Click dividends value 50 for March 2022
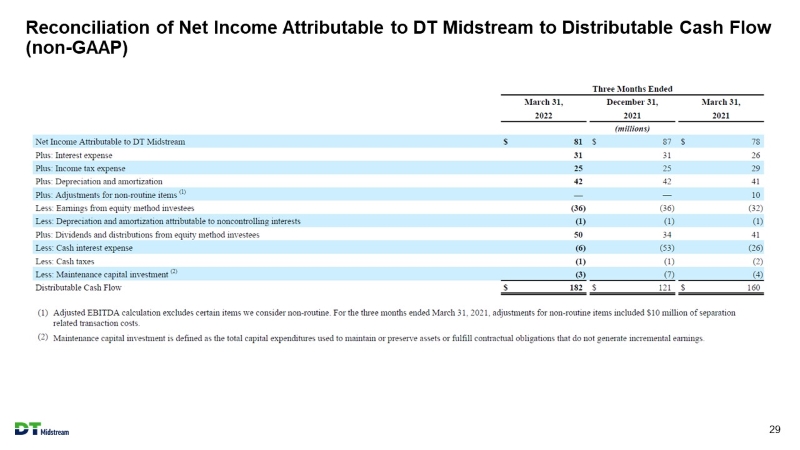This screenshot has width=800, height=450. (578, 235)
